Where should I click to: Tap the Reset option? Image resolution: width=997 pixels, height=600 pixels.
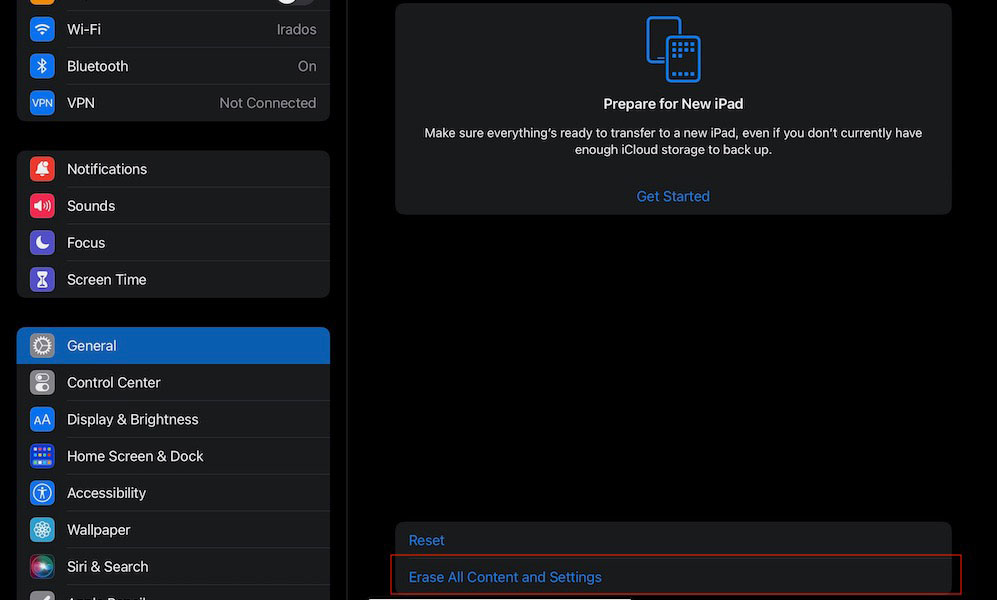pos(427,540)
